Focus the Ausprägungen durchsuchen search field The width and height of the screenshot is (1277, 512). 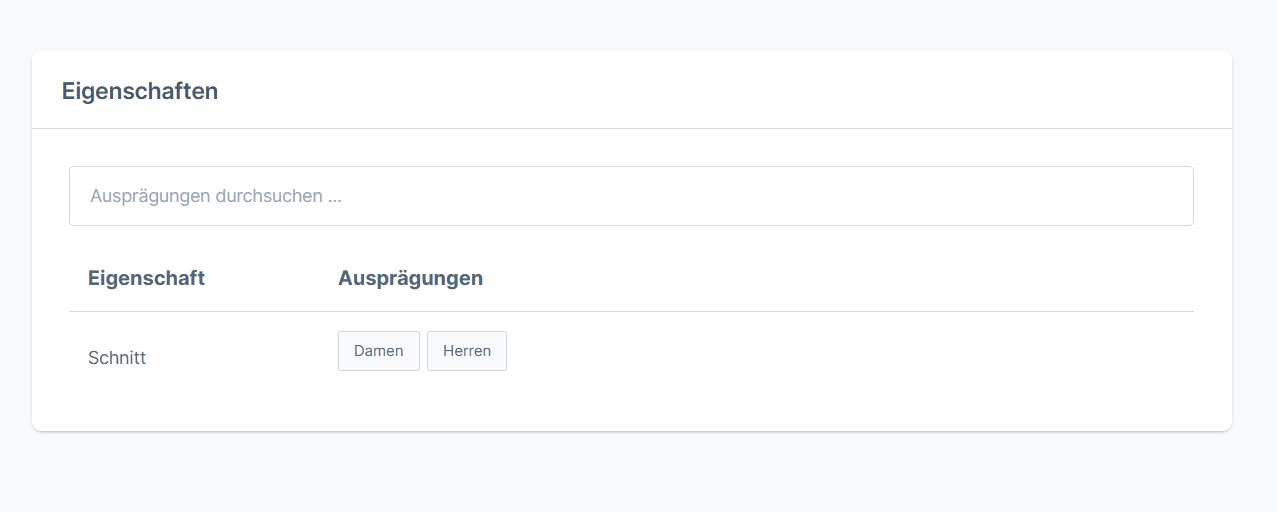click(x=630, y=196)
